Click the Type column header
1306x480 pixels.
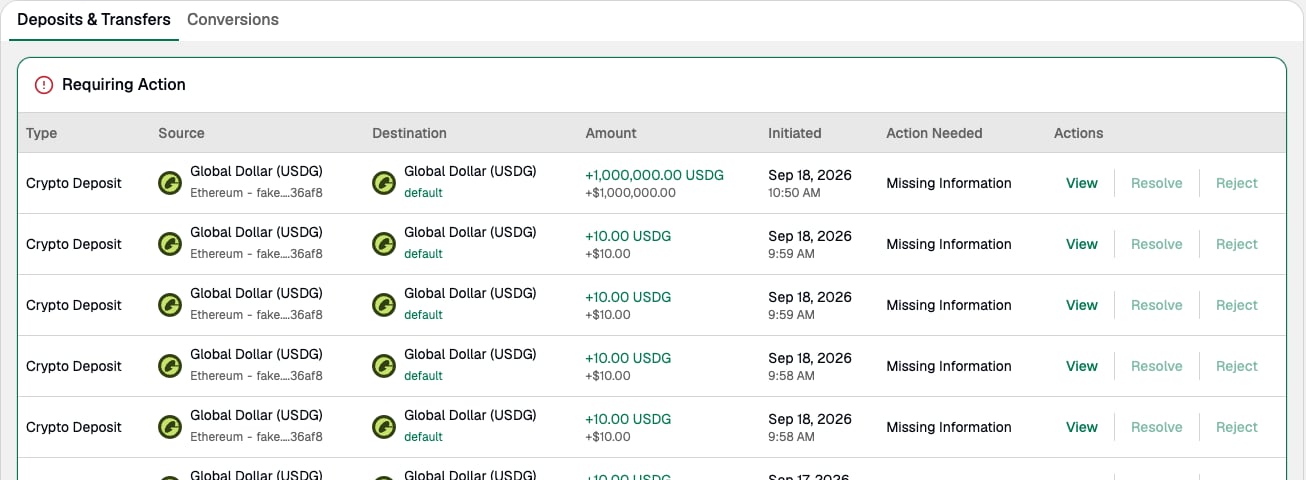[x=42, y=133]
